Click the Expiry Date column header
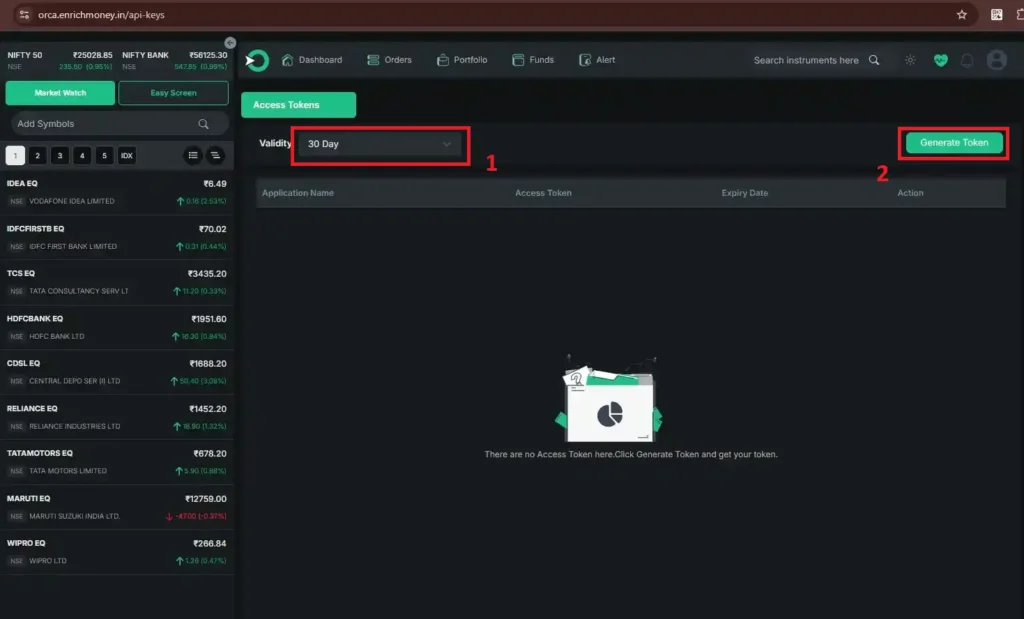The image size is (1024, 619). (744, 193)
